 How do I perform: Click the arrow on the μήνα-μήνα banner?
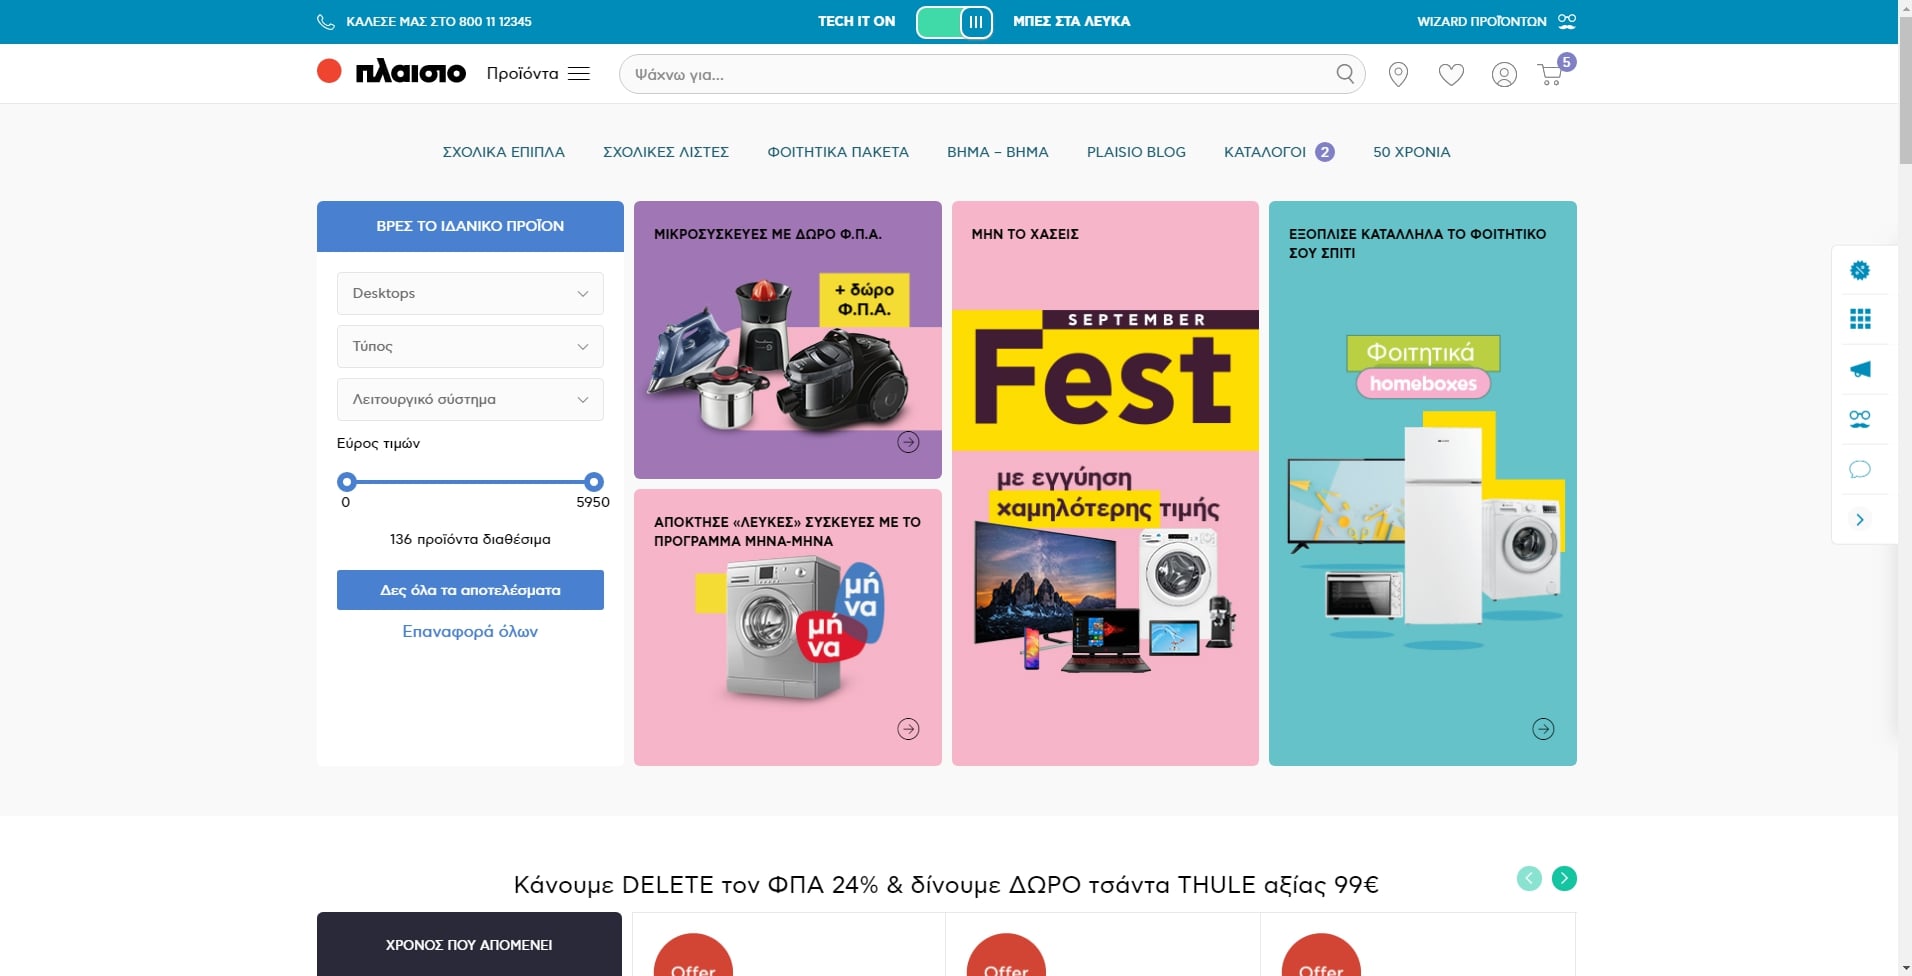(908, 729)
